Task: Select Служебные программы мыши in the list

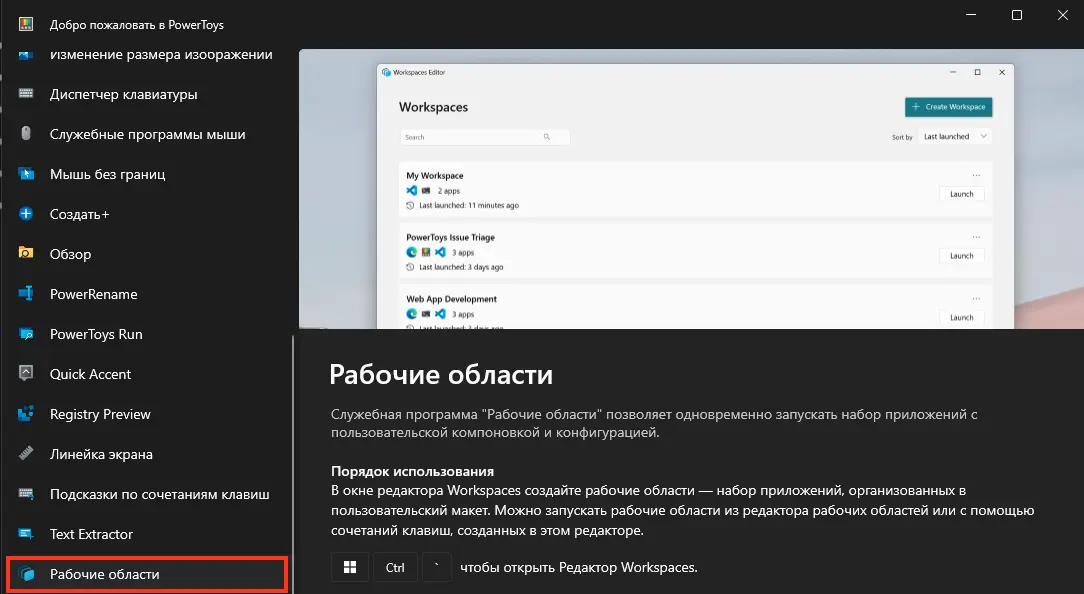Action: click(147, 134)
